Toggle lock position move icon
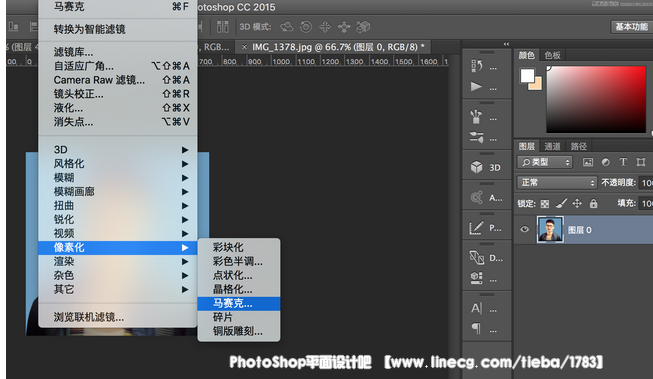Screen dimensions: 653x379 577,203
